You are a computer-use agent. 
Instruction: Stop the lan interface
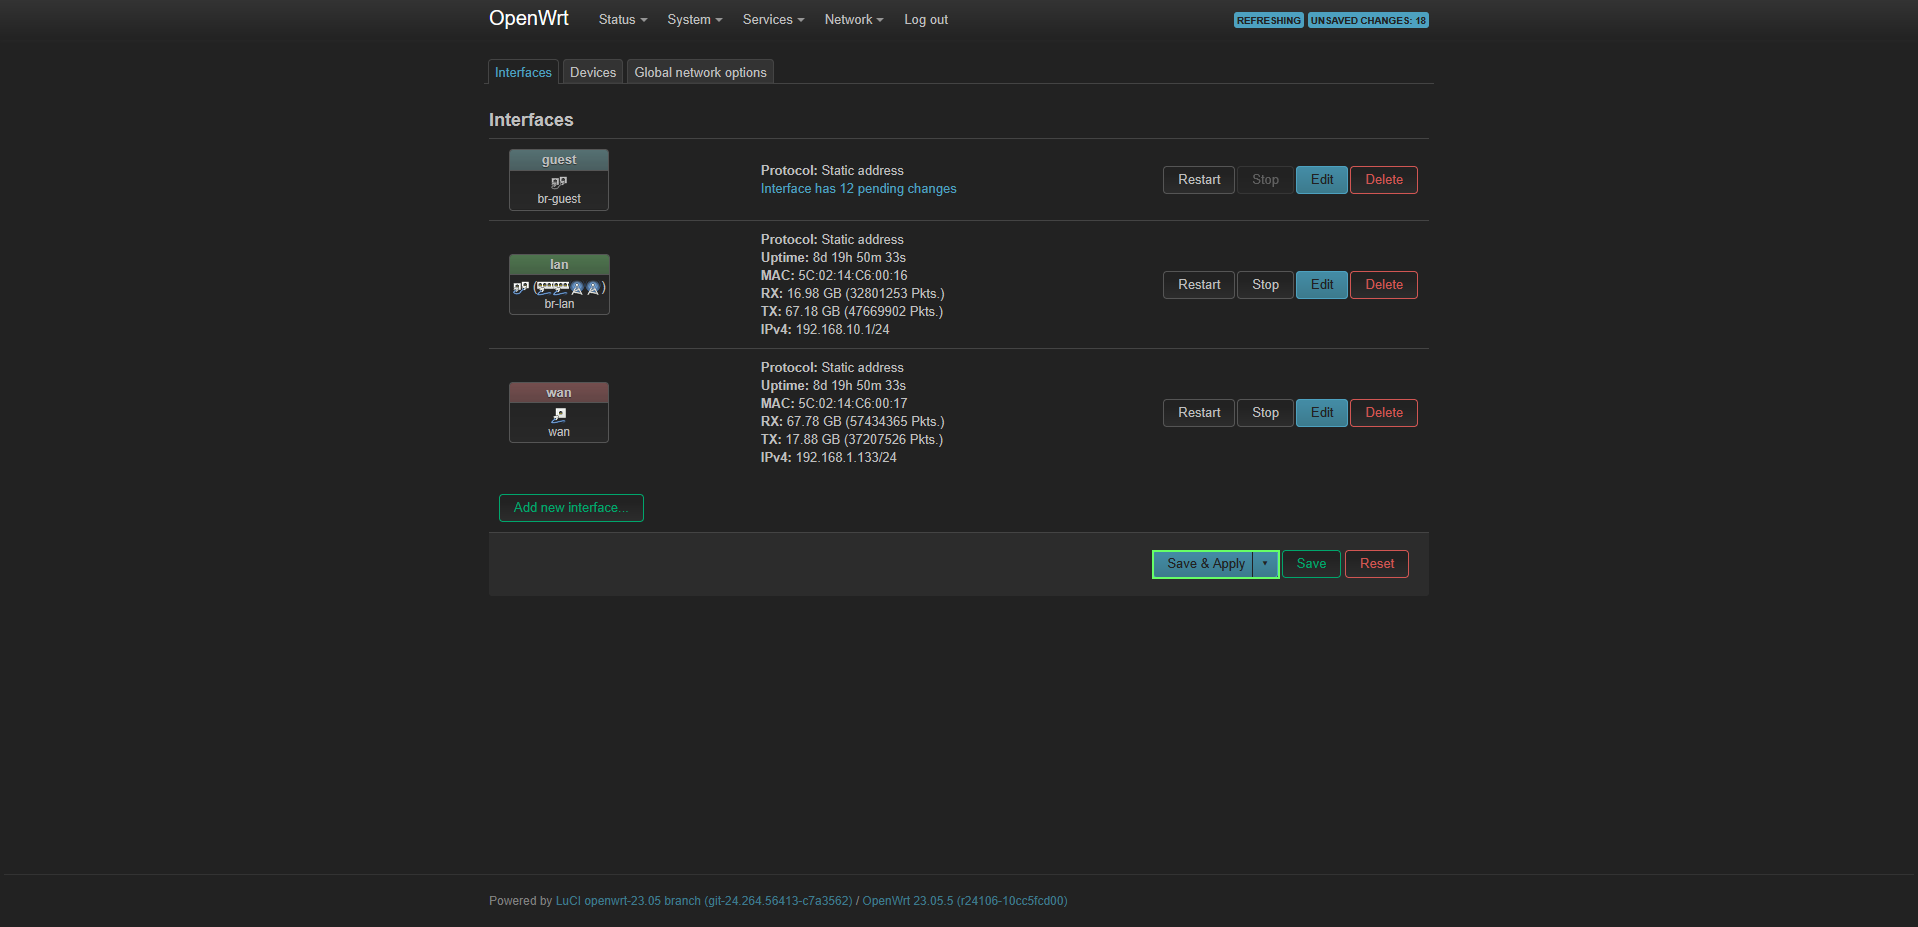pos(1265,285)
